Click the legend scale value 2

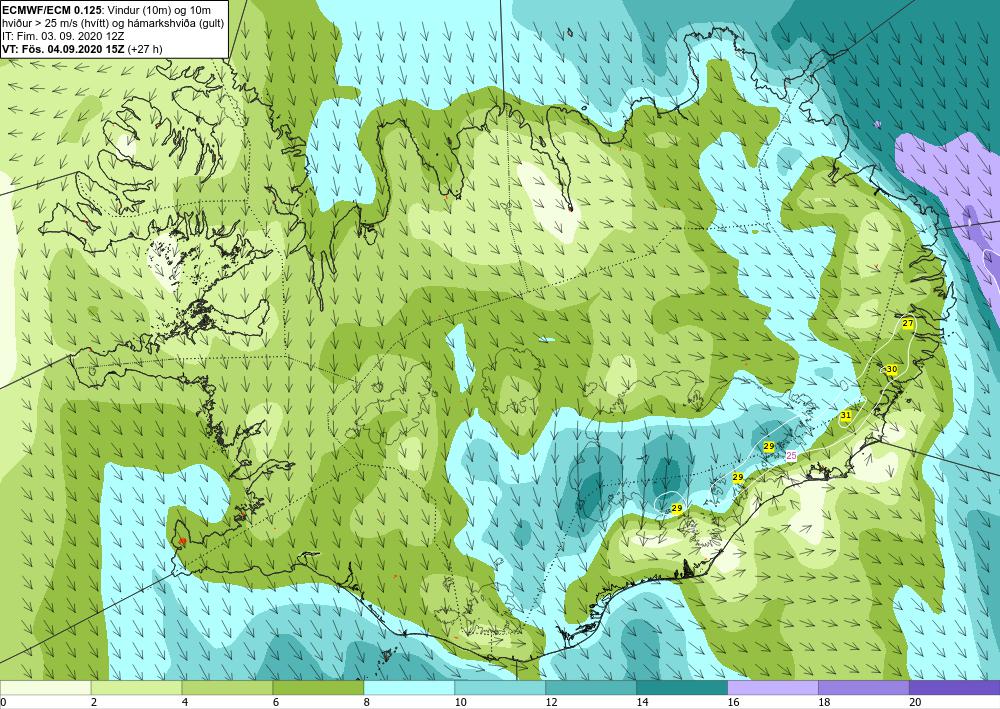(x=94, y=702)
